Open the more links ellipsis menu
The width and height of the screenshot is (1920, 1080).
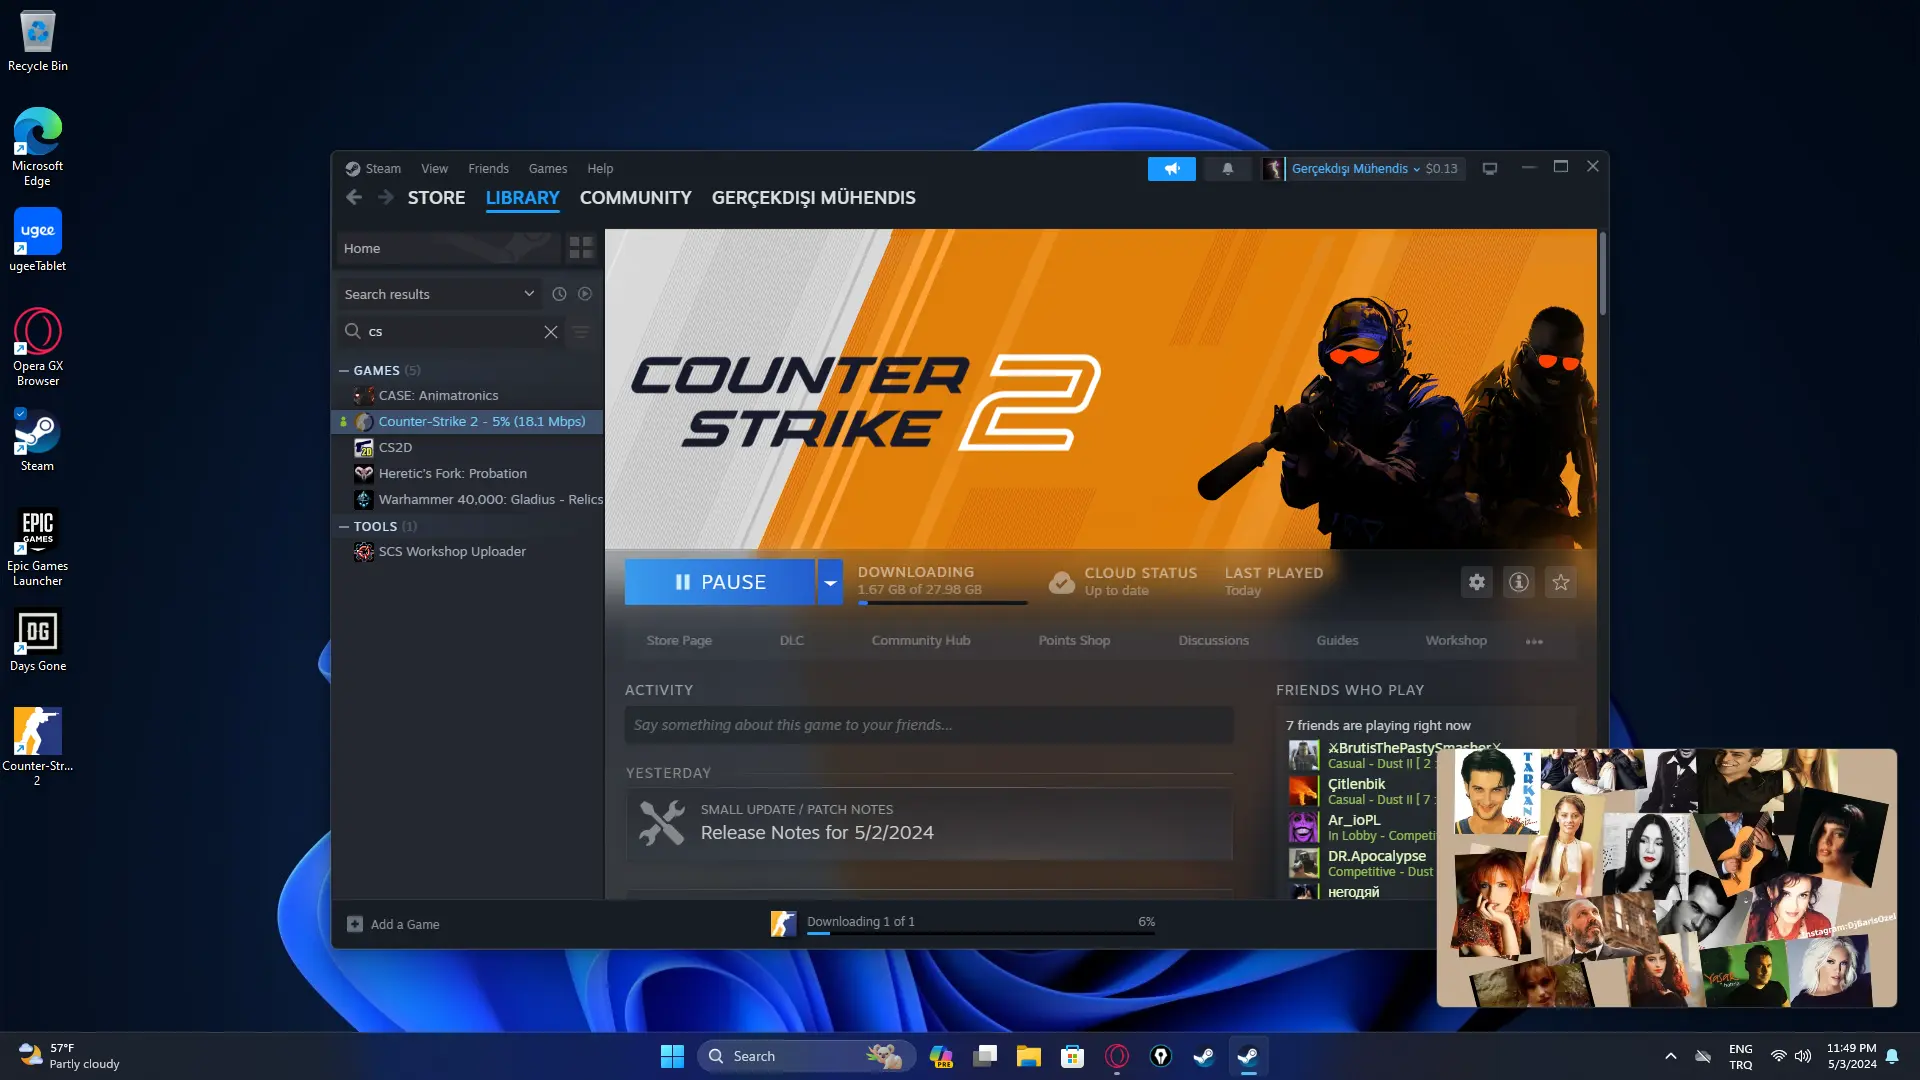1534,641
